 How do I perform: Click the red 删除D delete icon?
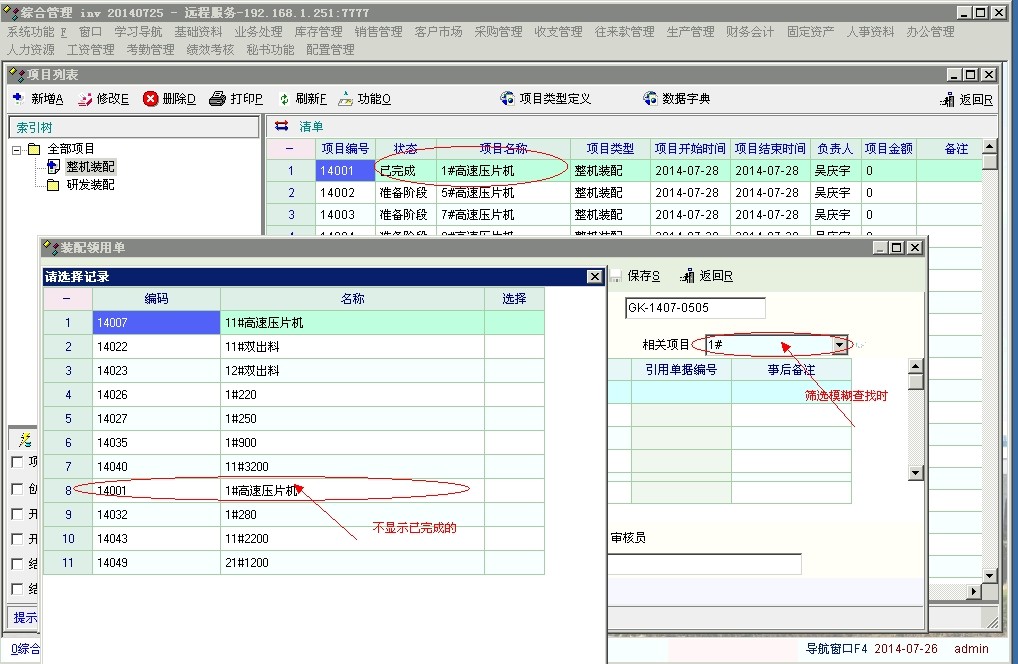[x=151, y=99]
